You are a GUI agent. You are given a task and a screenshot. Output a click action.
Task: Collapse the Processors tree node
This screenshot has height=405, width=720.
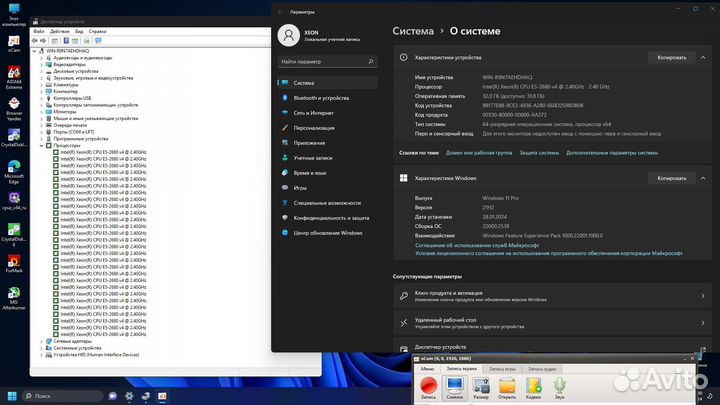(x=42, y=145)
